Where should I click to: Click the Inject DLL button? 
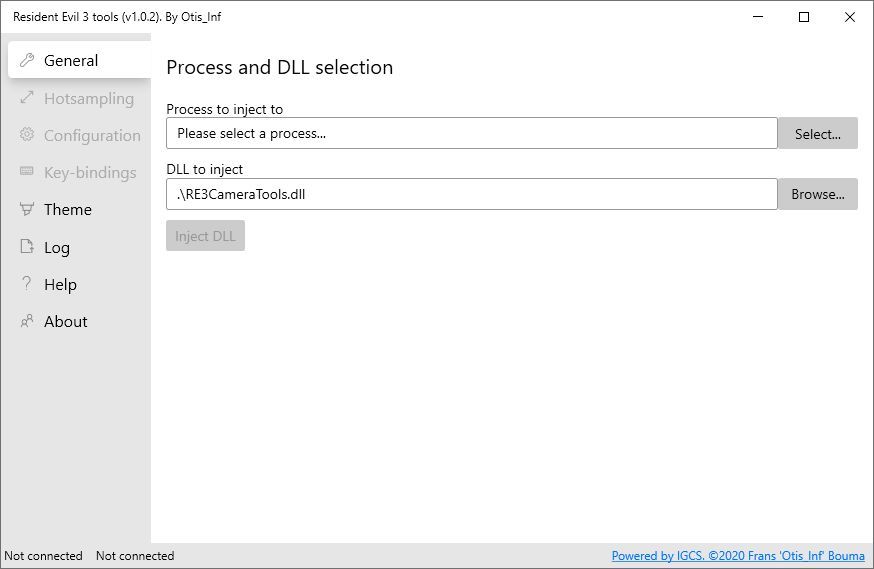(x=205, y=236)
